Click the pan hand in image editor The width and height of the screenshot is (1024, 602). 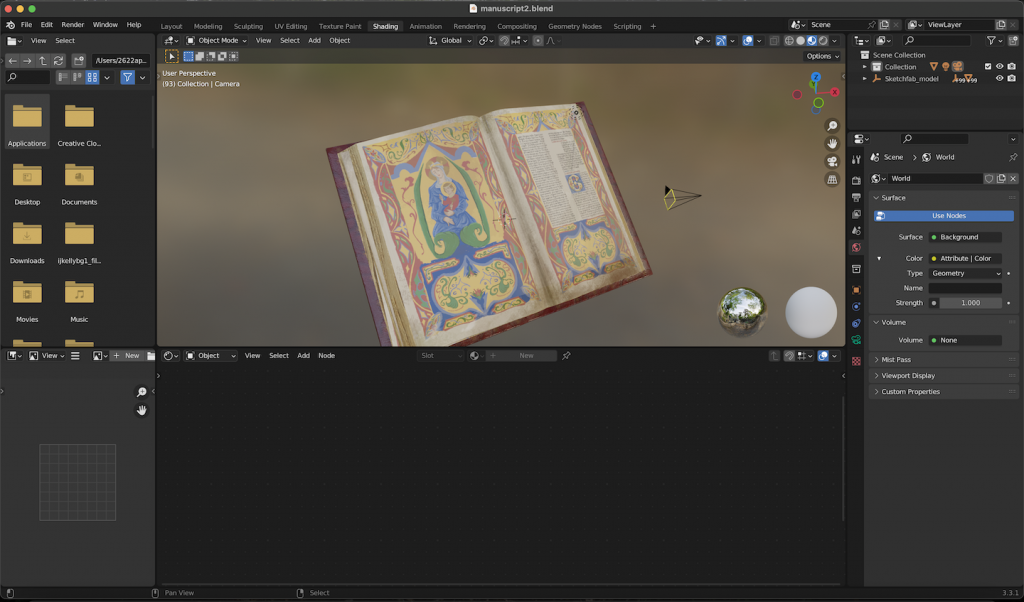(141, 410)
